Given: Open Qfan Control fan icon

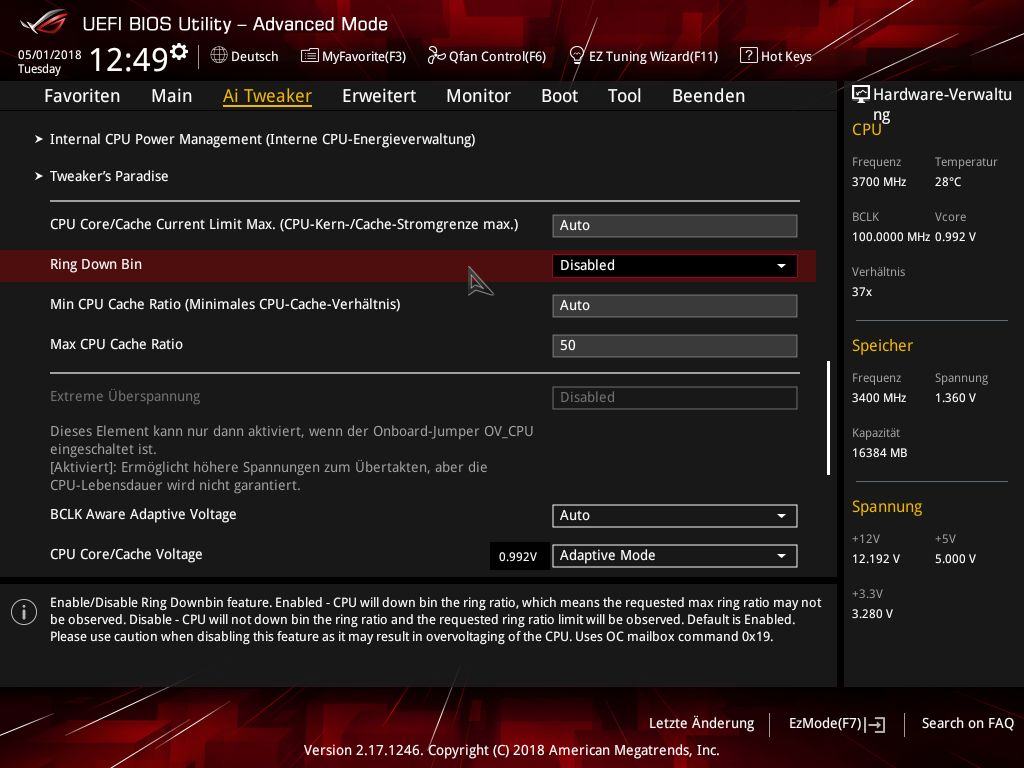Looking at the screenshot, I should (436, 55).
